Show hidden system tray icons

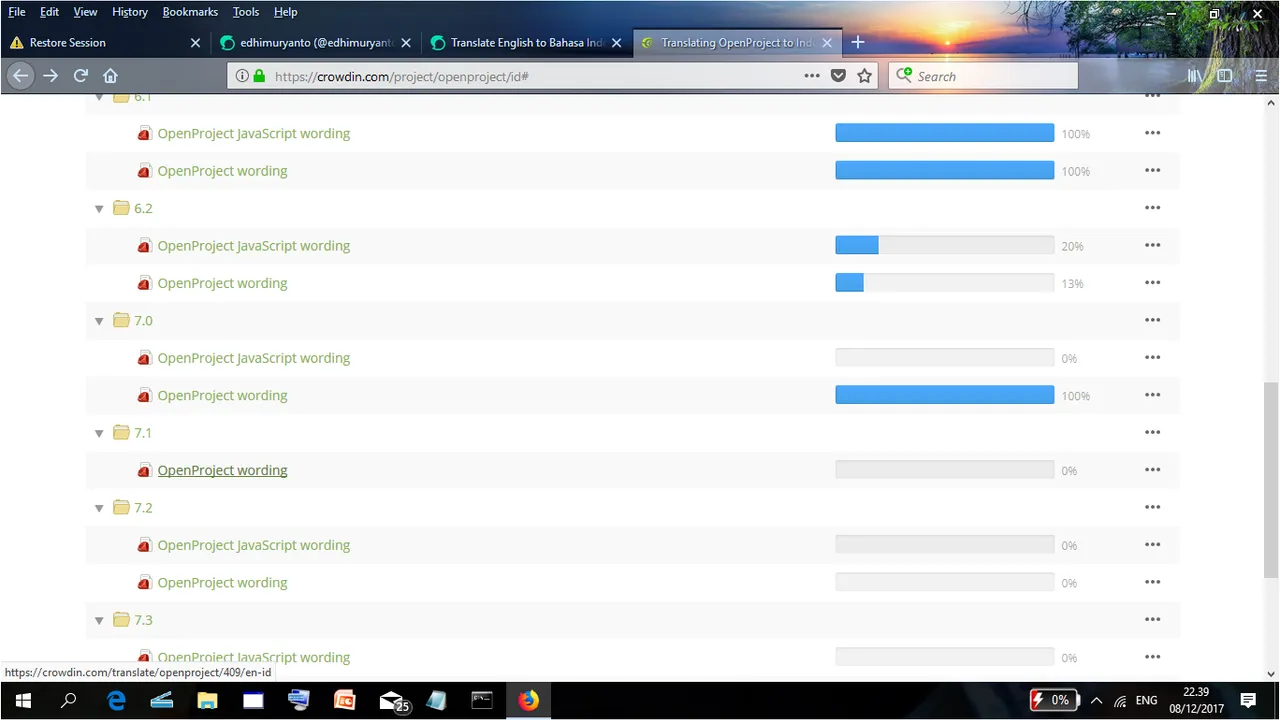pos(1096,700)
